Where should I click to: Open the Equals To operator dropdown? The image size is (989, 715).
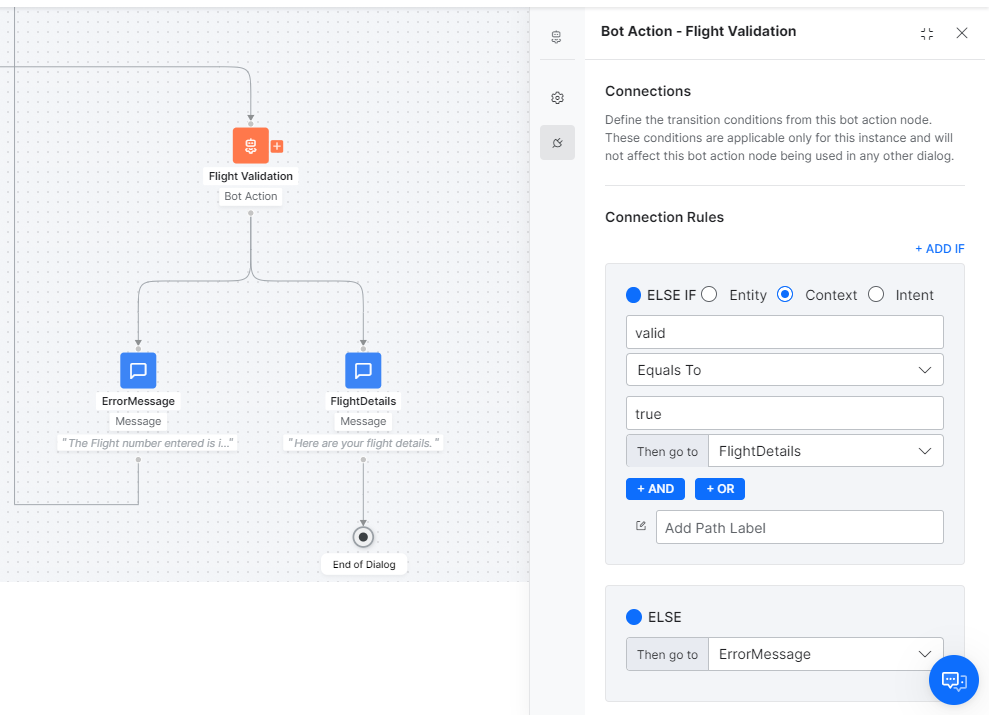click(x=784, y=369)
